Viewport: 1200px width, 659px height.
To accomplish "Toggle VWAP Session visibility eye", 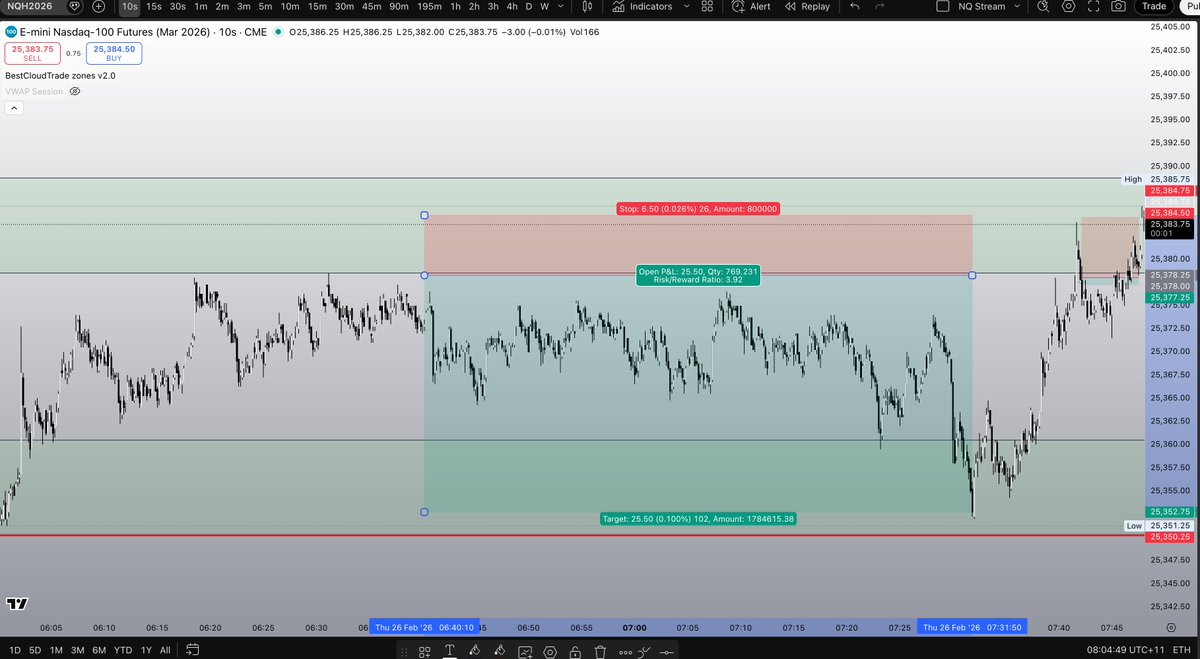I will 75,91.
